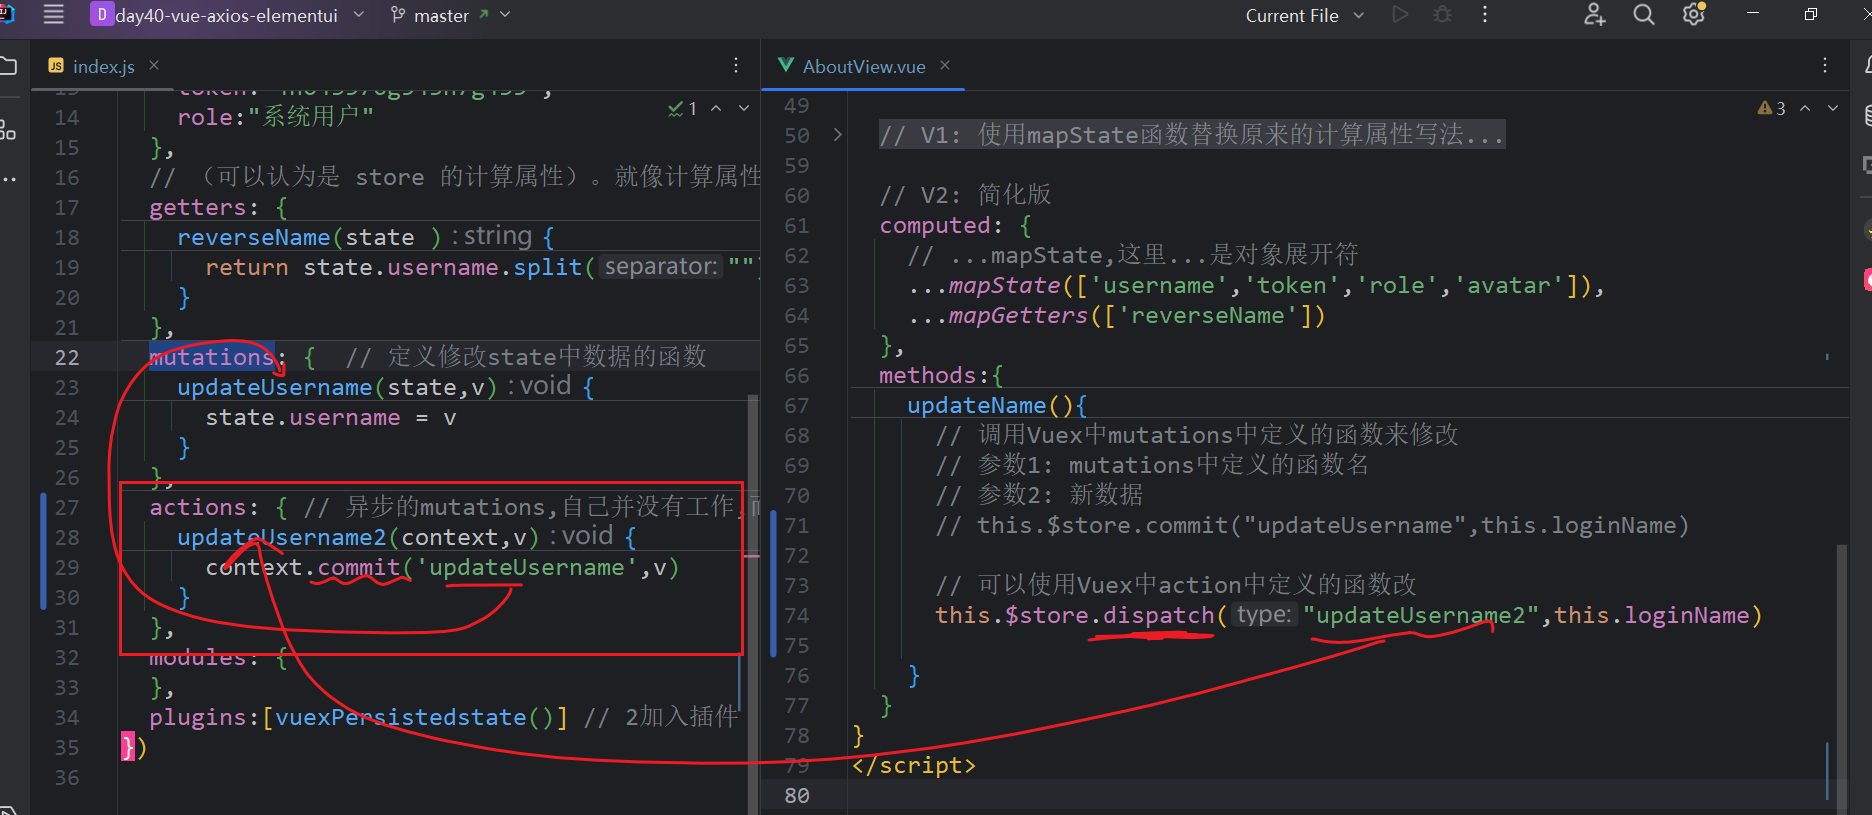1872x815 pixels.
Task: Go to previous problem in AboutView.vue
Action: point(1805,108)
